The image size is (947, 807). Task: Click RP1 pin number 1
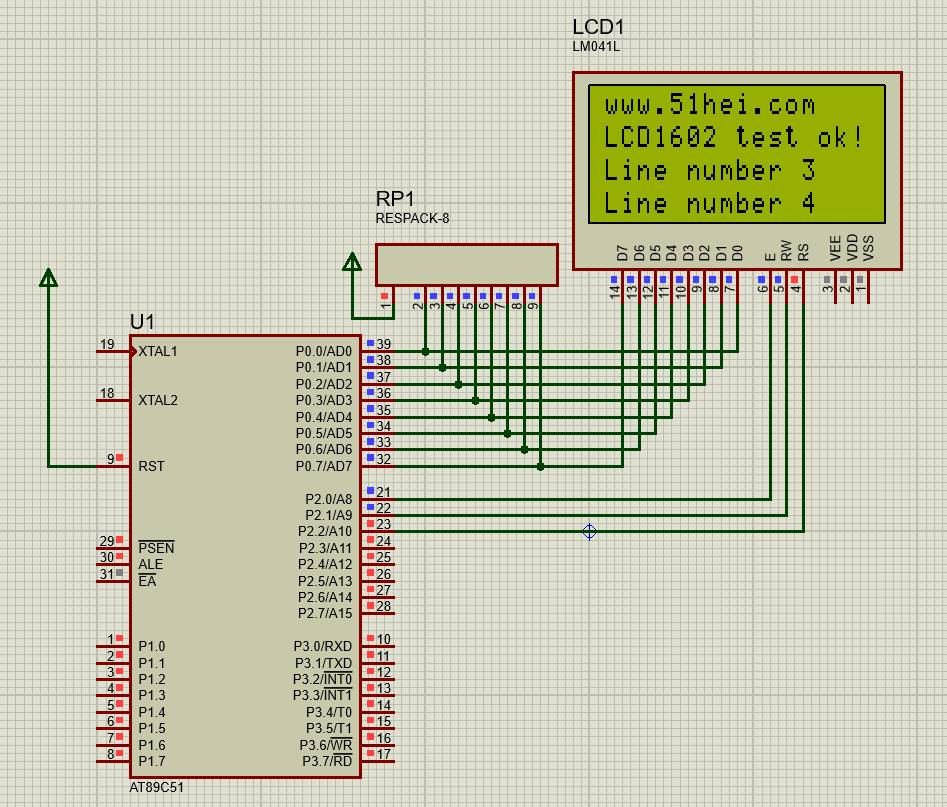click(385, 305)
